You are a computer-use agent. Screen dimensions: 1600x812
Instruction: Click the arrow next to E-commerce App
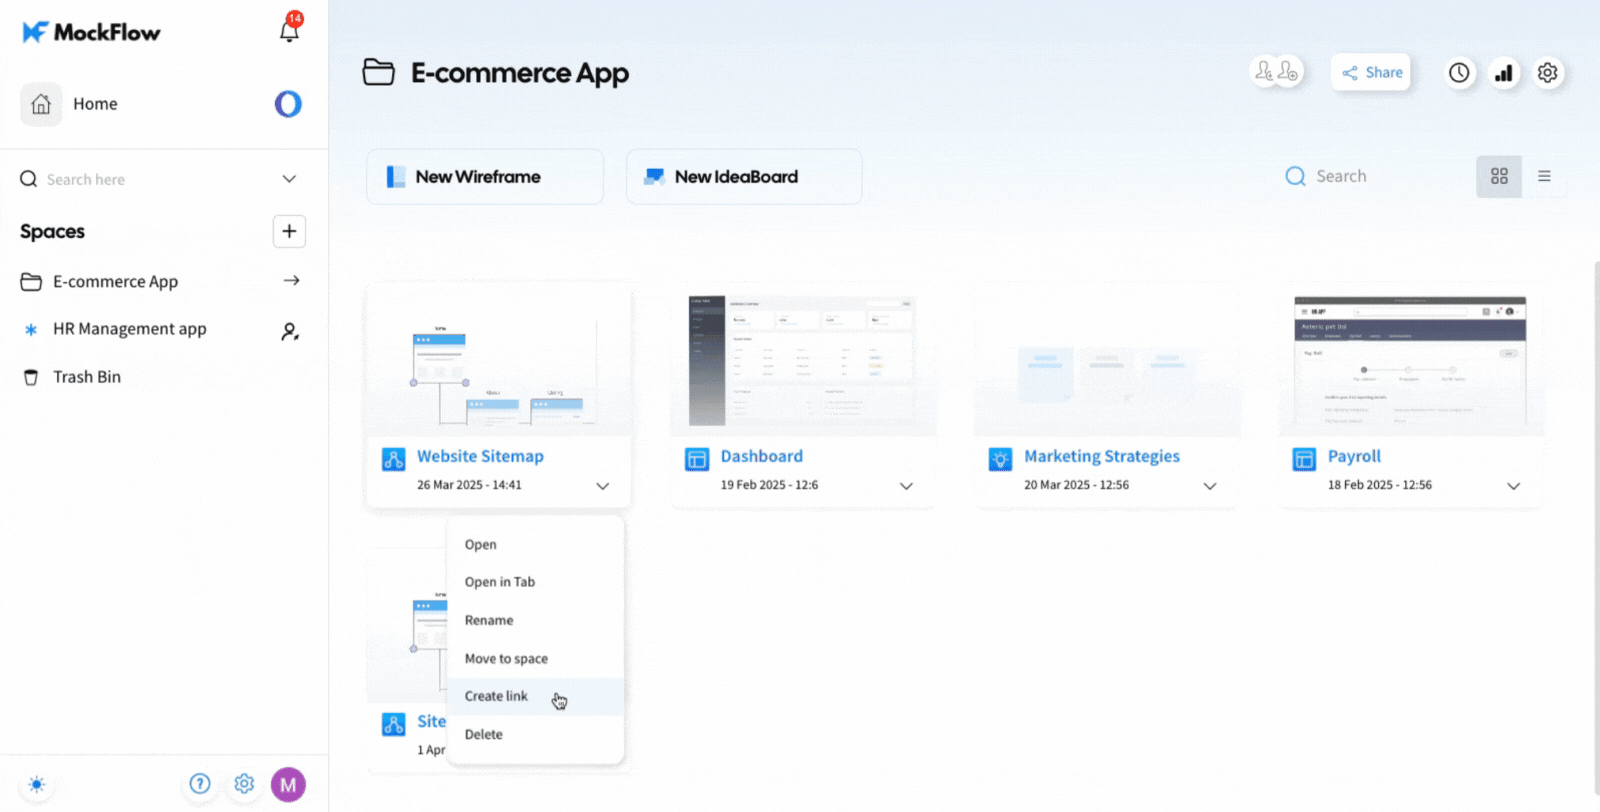coord(291,281)
